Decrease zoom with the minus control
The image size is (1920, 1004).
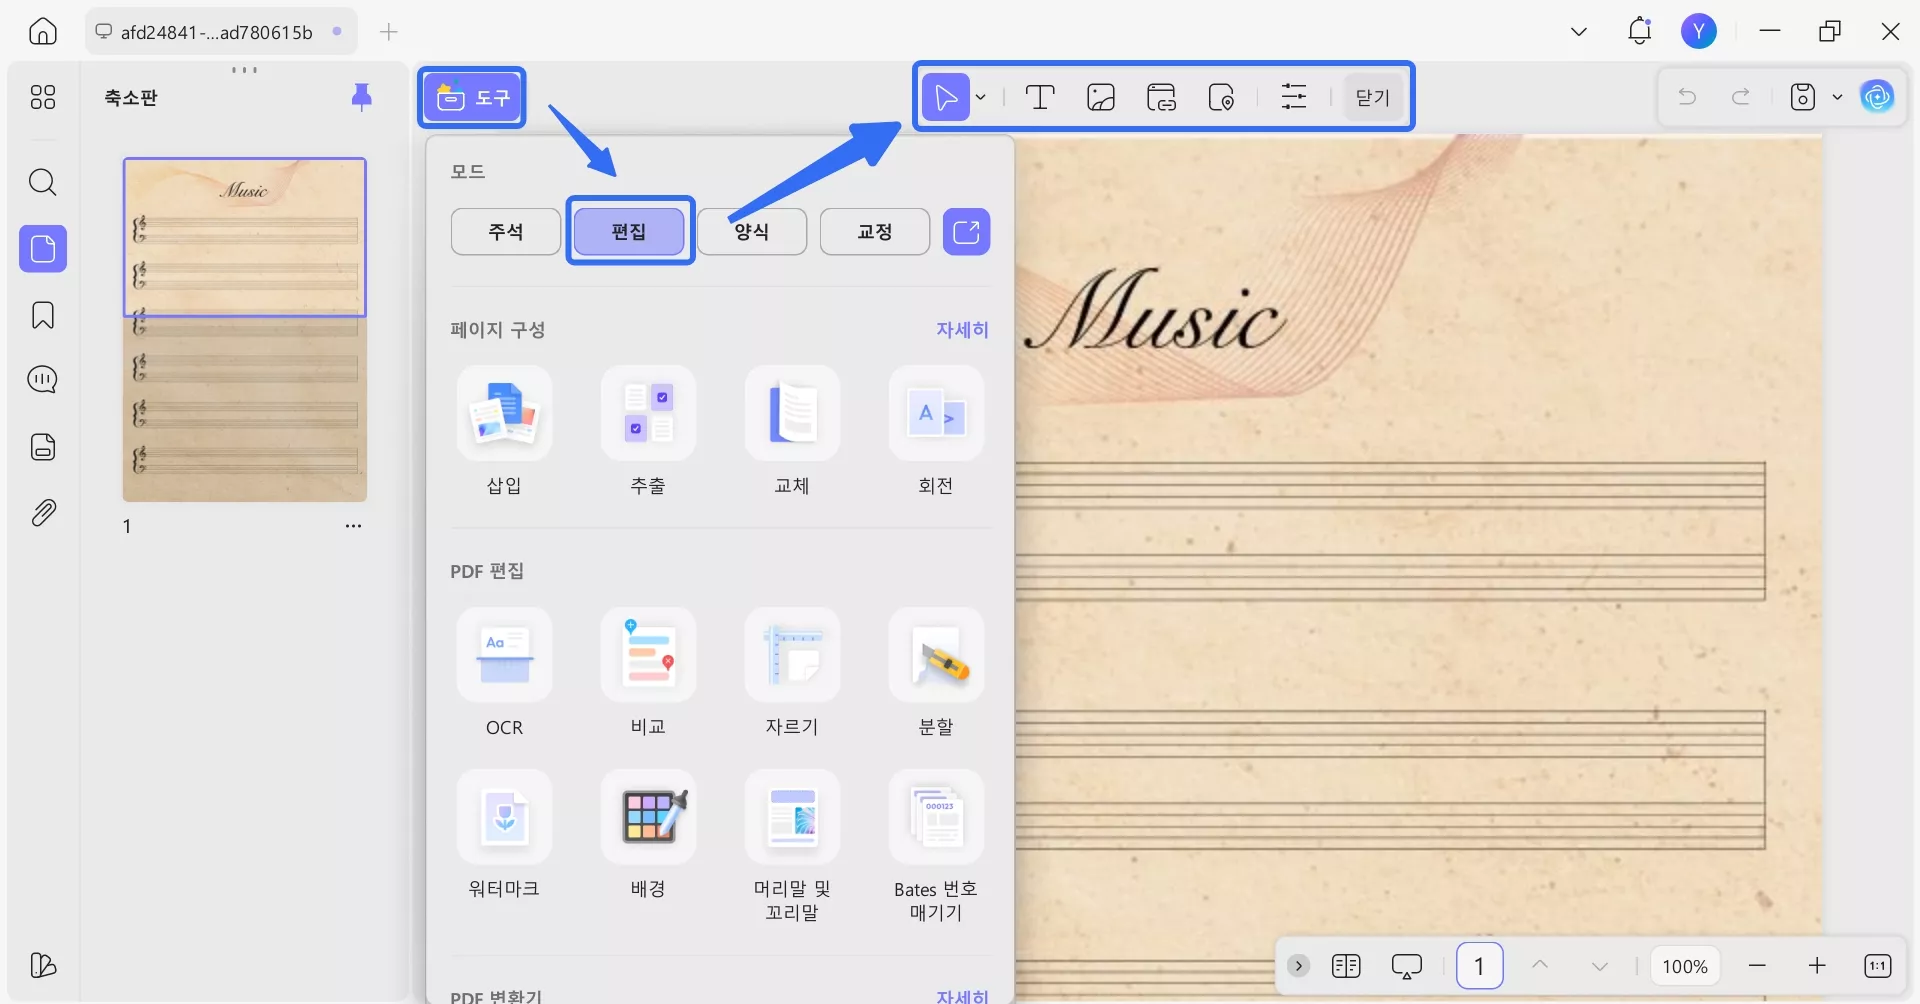(1757, 965)
